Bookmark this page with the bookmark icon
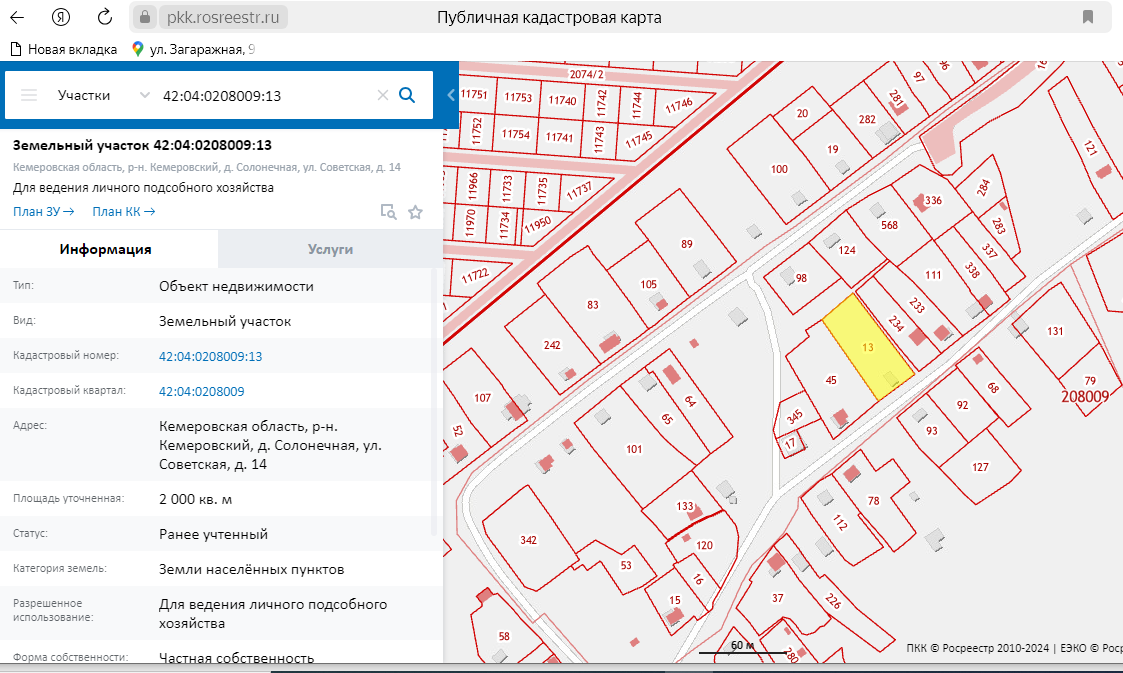 1088,17
